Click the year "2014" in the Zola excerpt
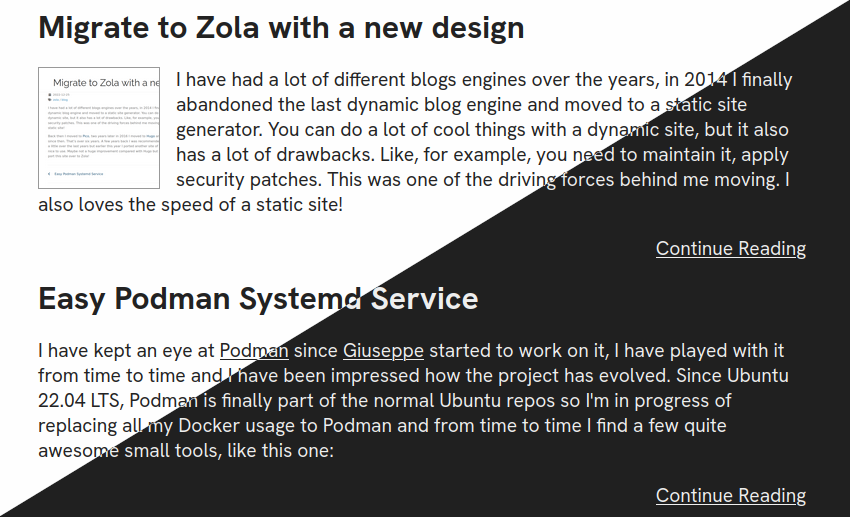850x517 pixels. [x=705, y=80]
